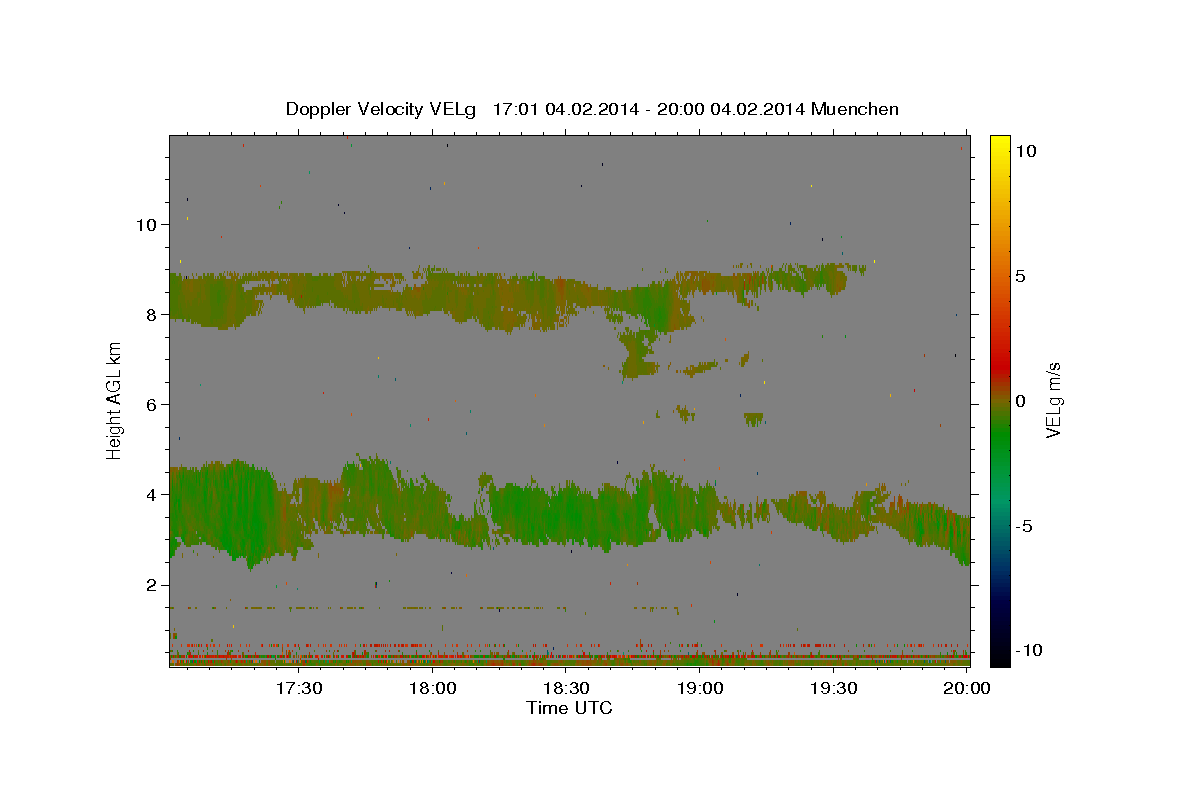Click the height tick label 10
Image resolution: width=1200 pixels, height=800 pixels.
[x=146, y=224]
